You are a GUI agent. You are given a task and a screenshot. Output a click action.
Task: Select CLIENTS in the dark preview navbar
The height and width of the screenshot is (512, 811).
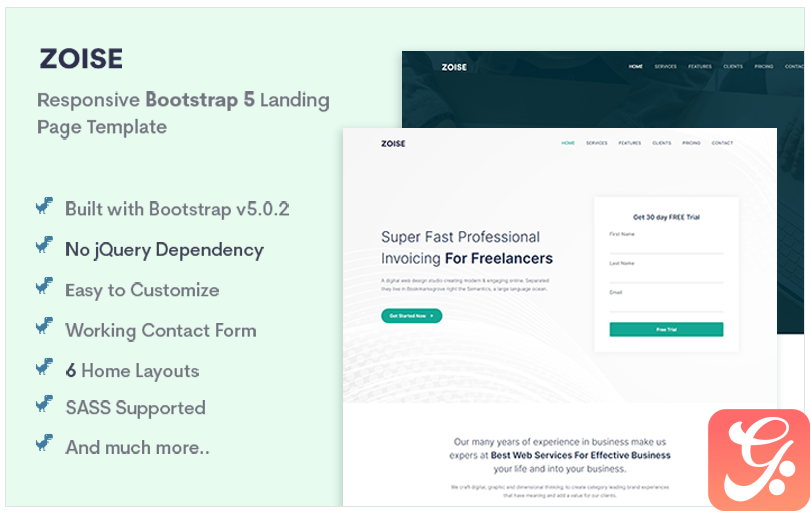tap(733, 66)
